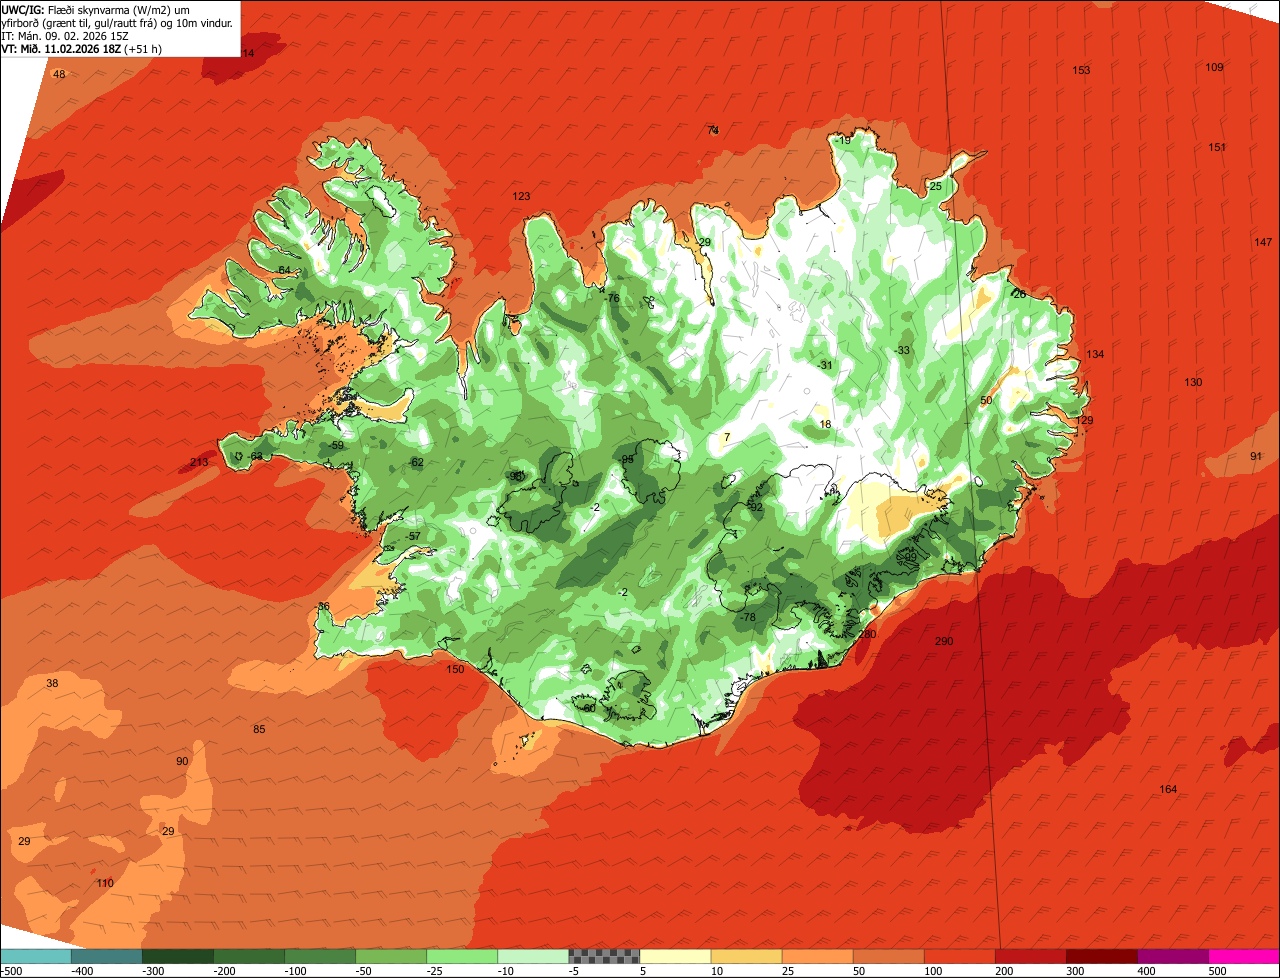The image size is (1280, 978).
Task: Click the map value "-33" in the northeast interior
Action: [902, 350]
